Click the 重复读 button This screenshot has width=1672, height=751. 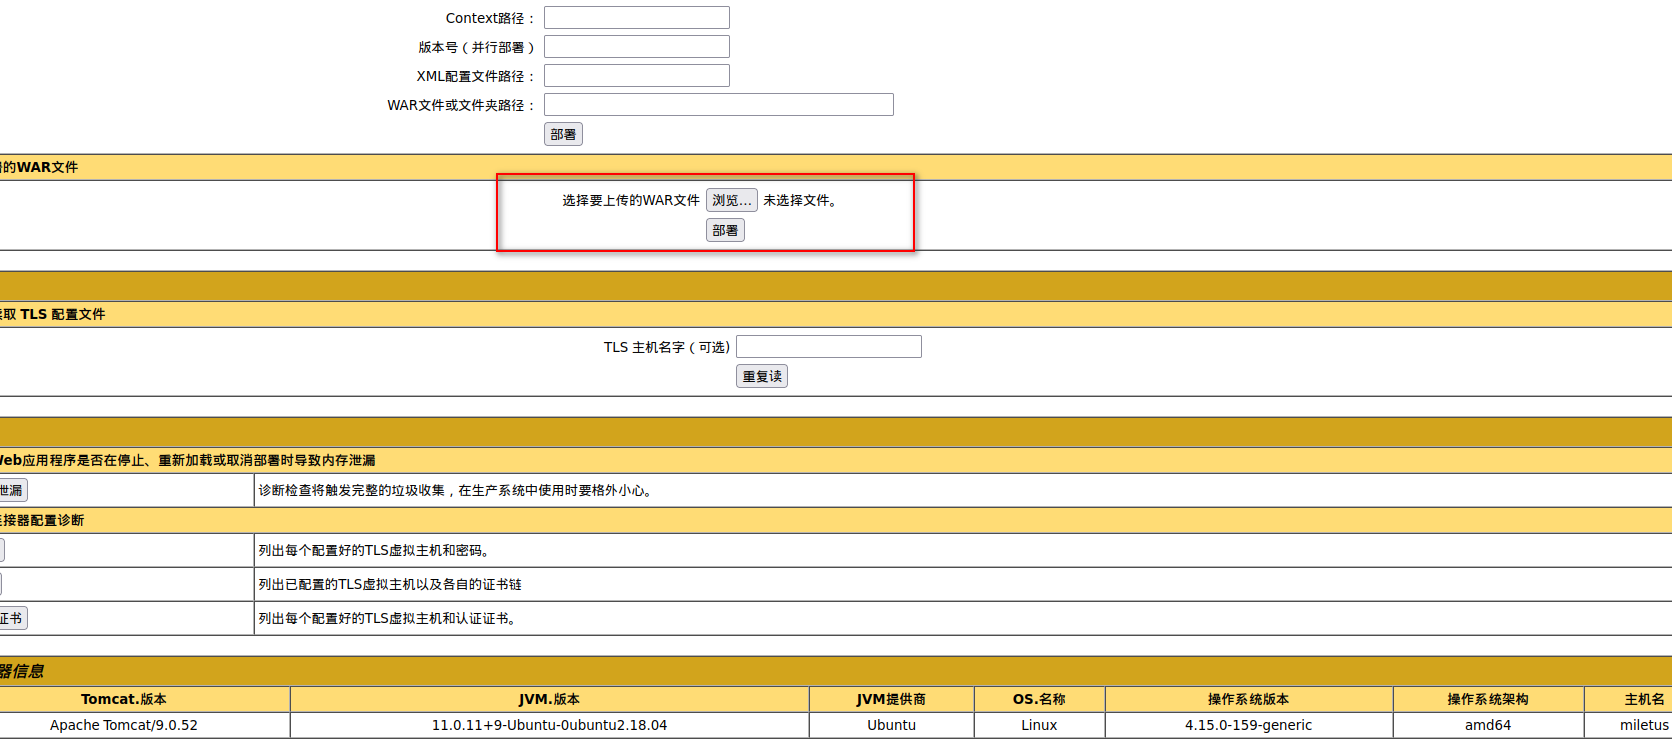click(x=762, y=376)
